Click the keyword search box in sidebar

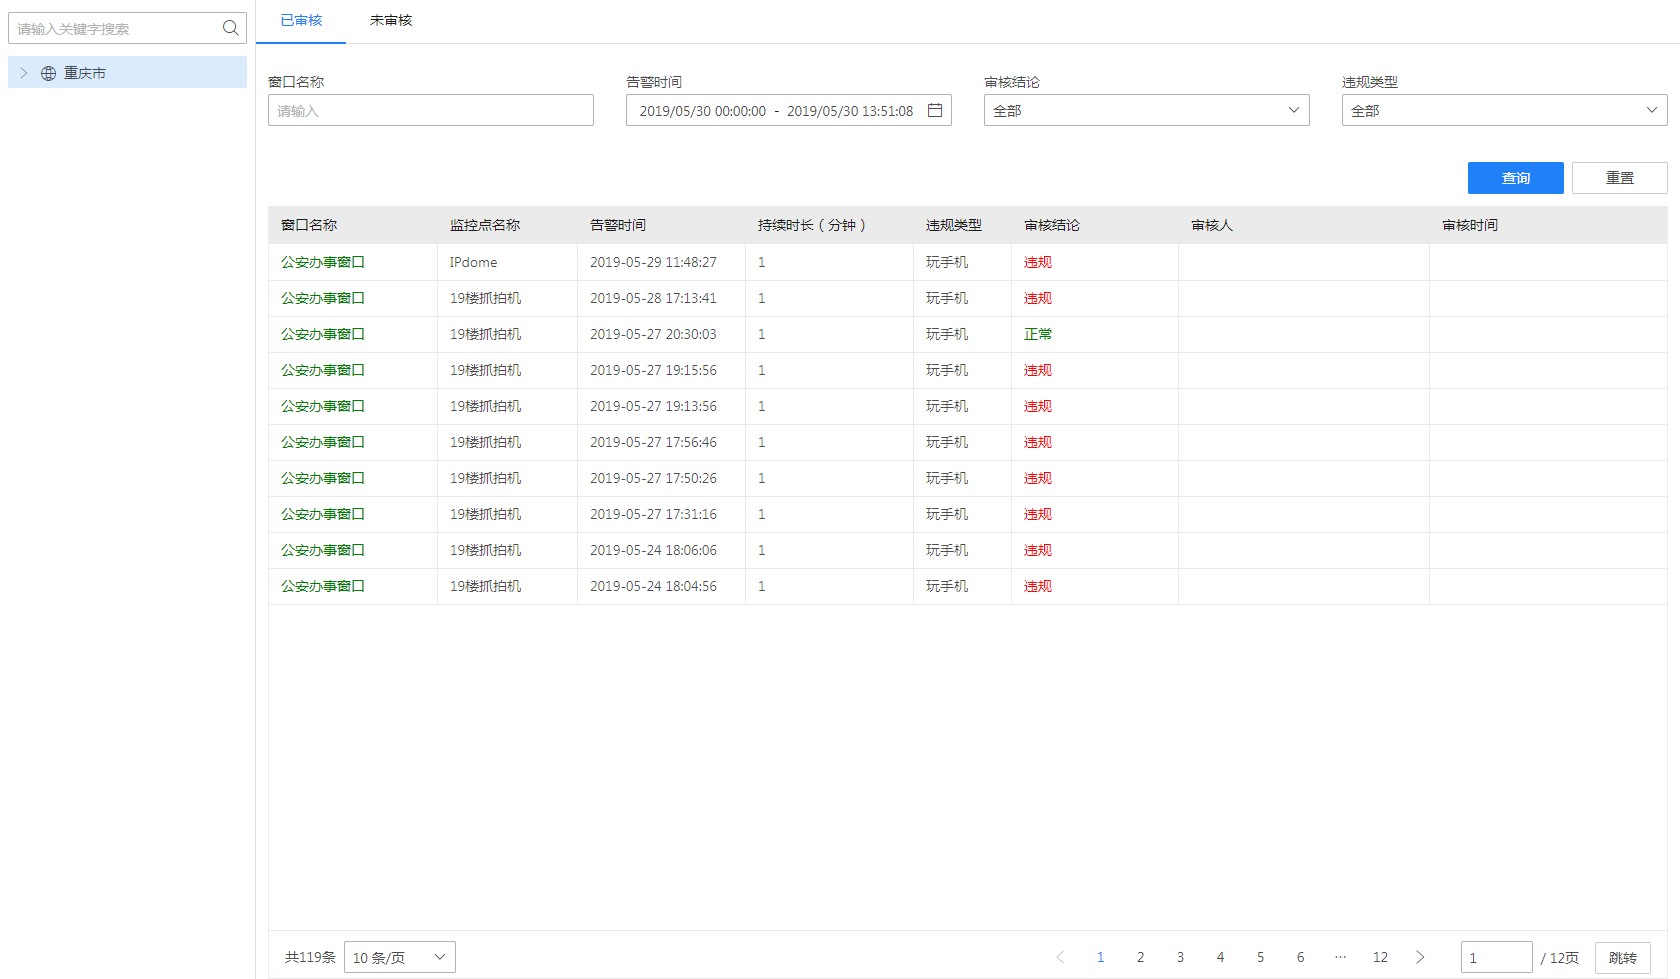[115, 28]
